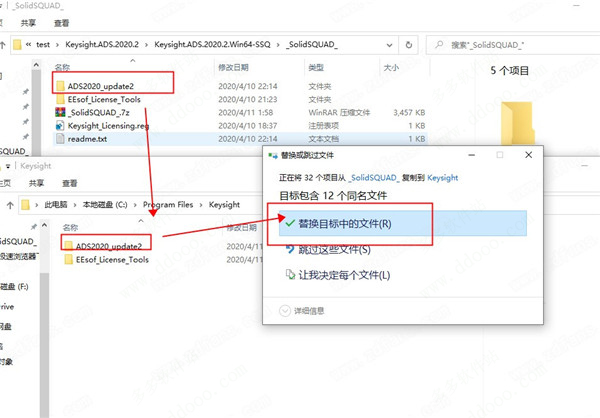Viewport: 600px width, 418px height.
Task: Click chevron after Program Files in Keysight breadcrumb
Action: 201,205
